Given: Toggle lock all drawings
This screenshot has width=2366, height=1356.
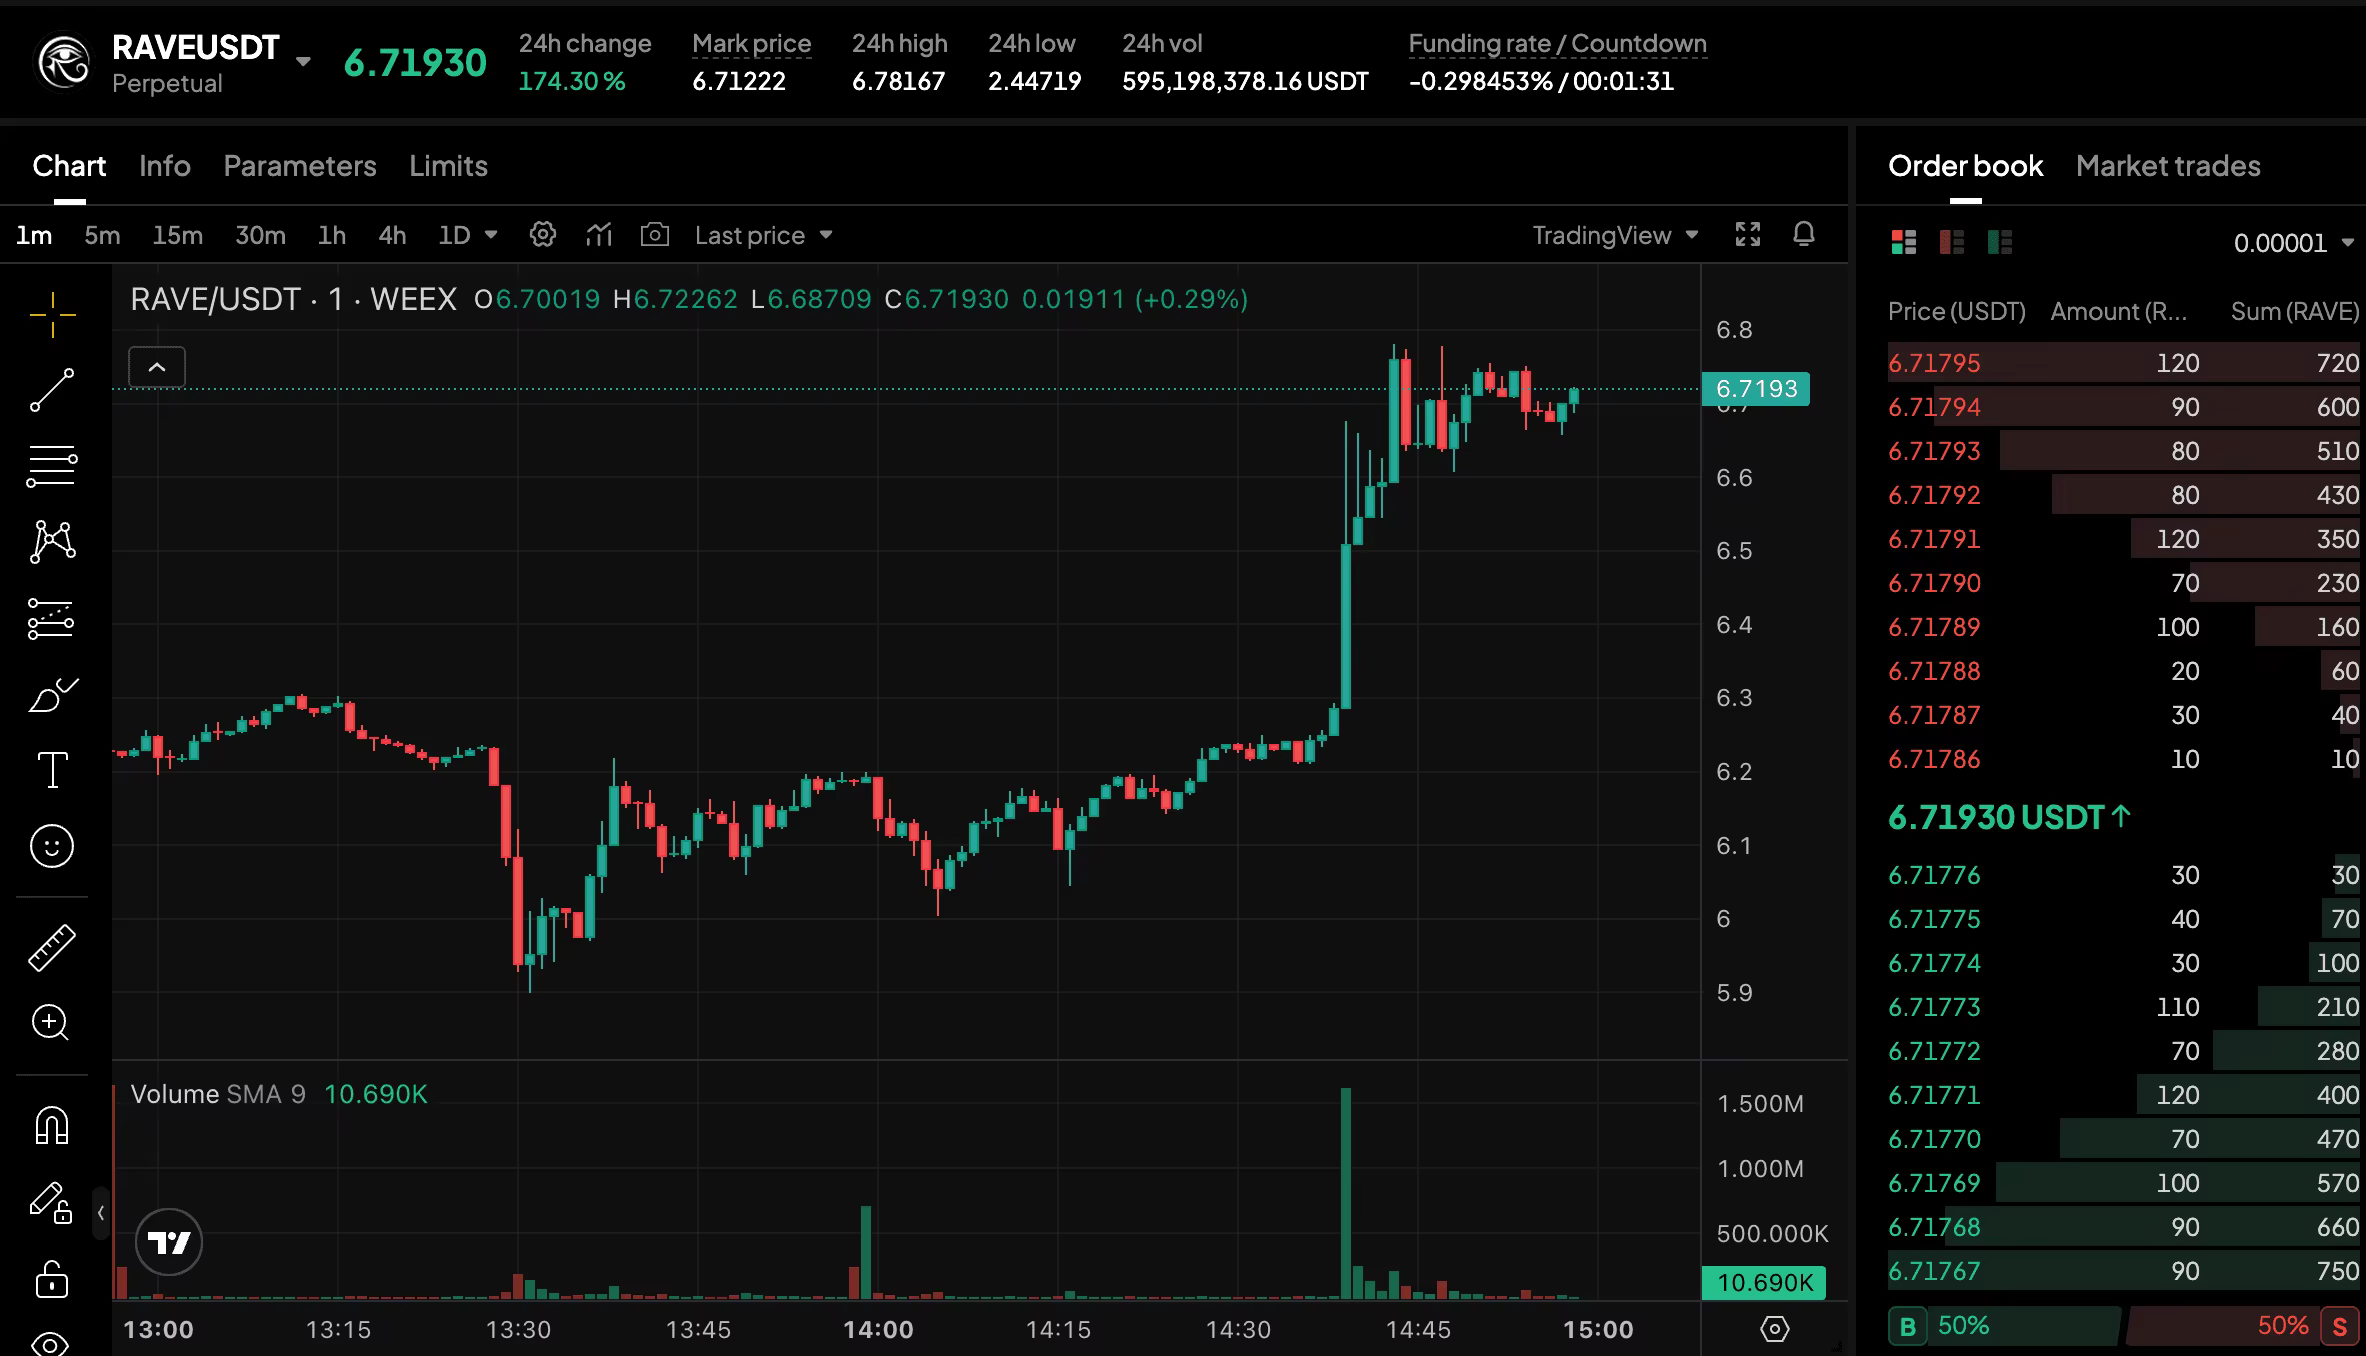Looking at the screenshot, I should tap(52, 1278).
